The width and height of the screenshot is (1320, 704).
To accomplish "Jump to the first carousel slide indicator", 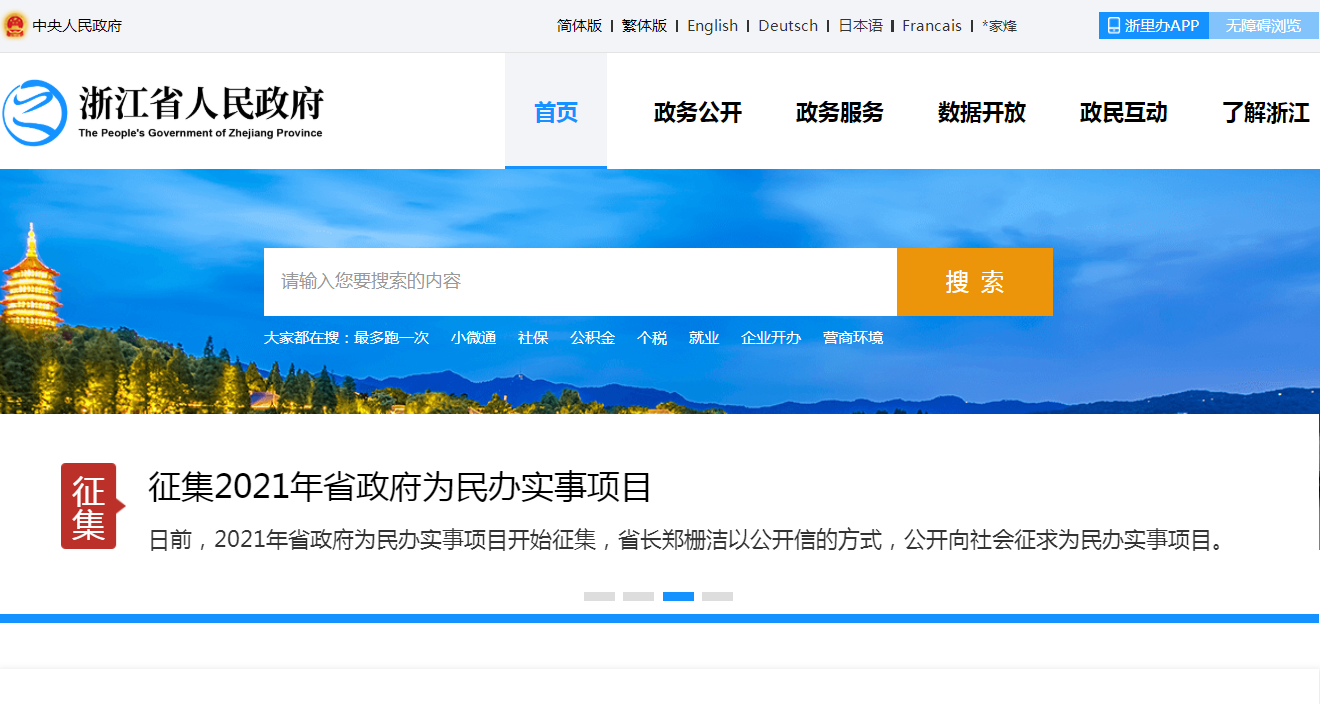I will tap(599, 596).
